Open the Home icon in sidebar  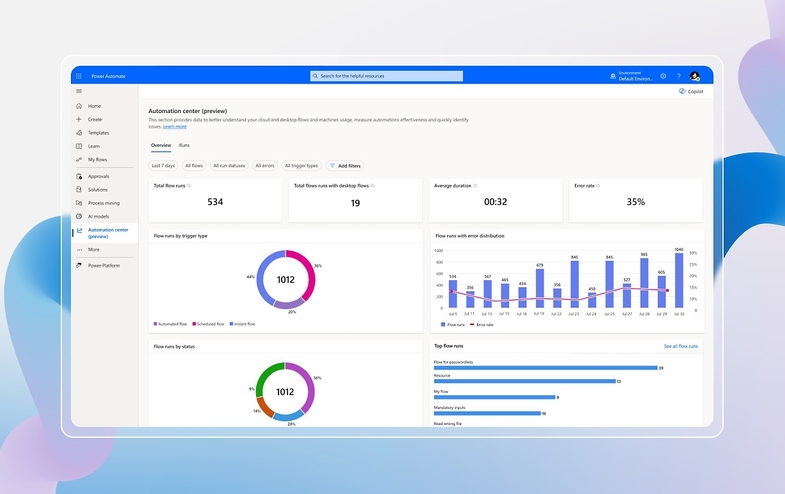pyautogui.click(x=79, y=106)
